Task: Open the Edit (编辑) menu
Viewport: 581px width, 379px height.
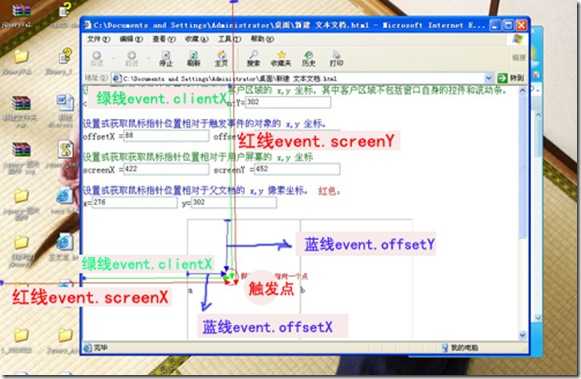Action: click(131, 39)
